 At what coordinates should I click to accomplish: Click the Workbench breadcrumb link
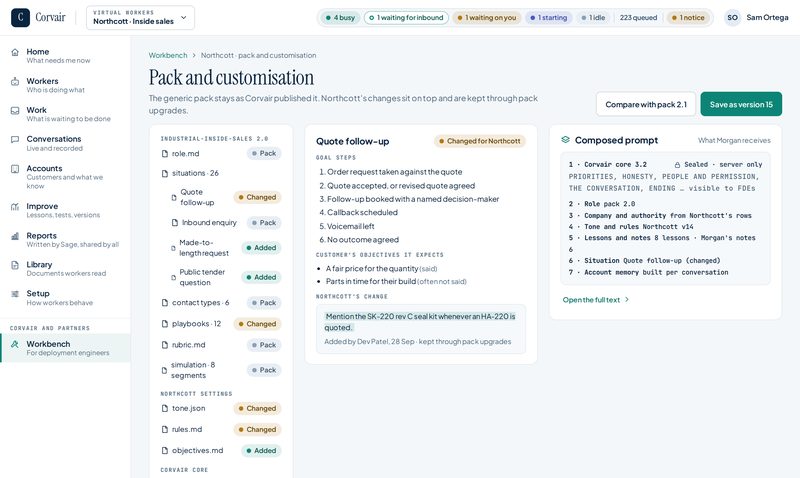168,55
